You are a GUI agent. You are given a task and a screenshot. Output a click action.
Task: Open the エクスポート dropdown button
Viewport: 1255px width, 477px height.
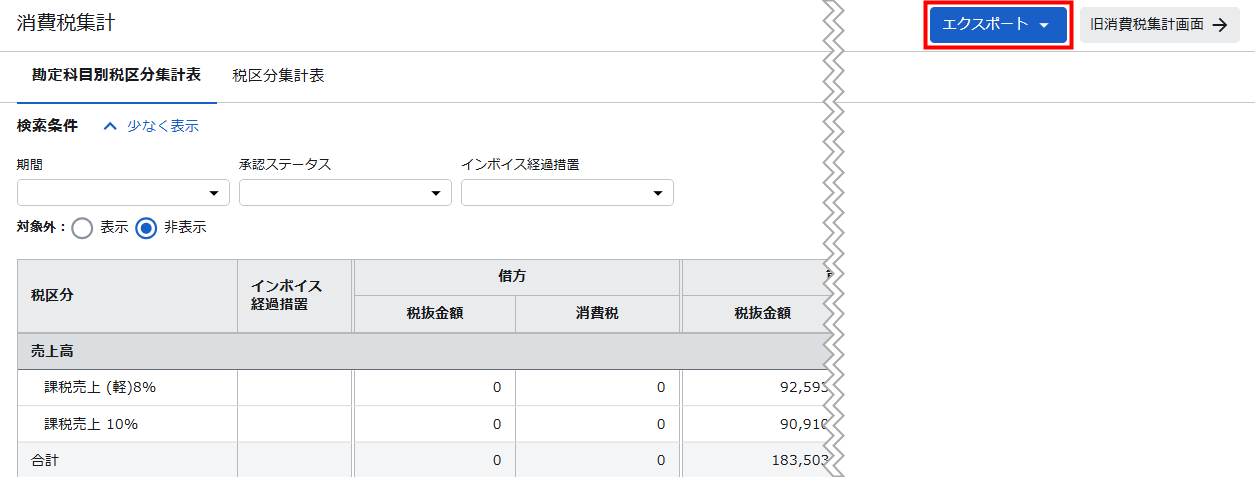coord(996,25)
